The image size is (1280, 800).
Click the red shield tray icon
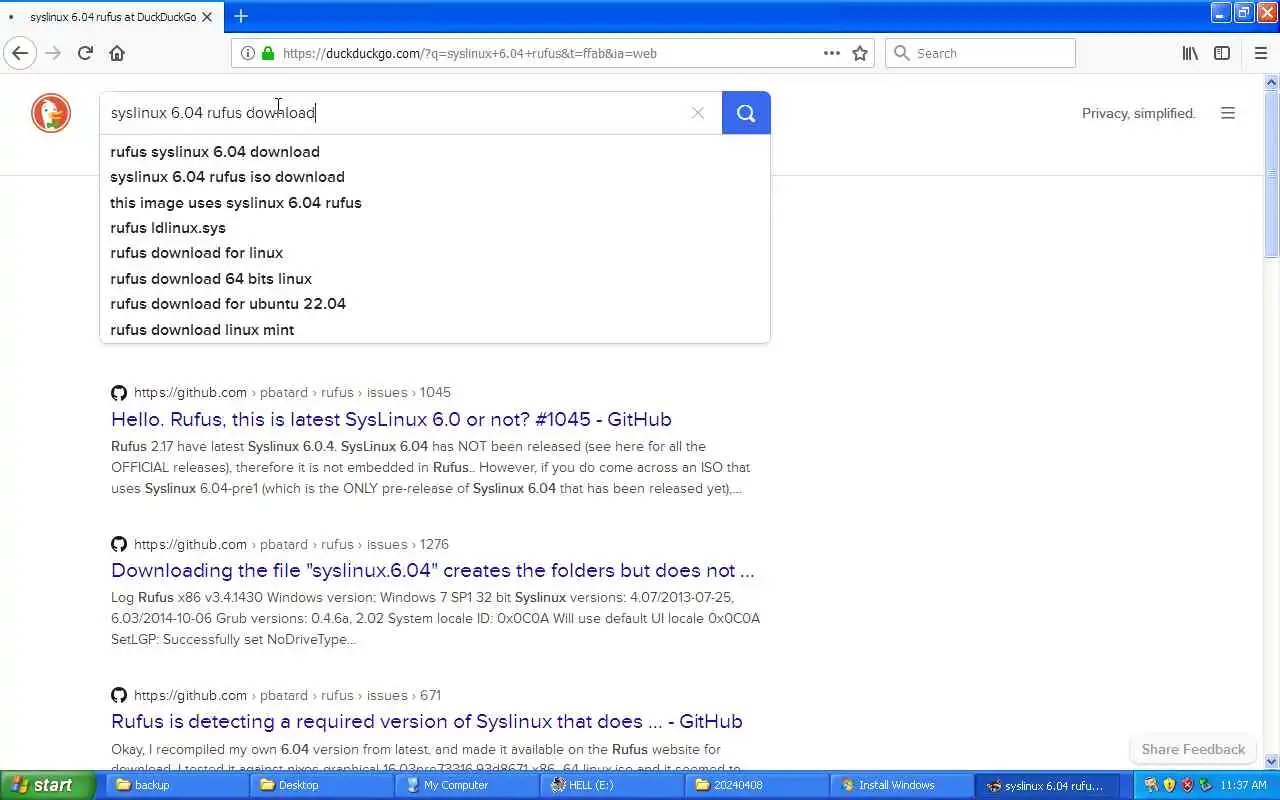[x=1187, y=785]
